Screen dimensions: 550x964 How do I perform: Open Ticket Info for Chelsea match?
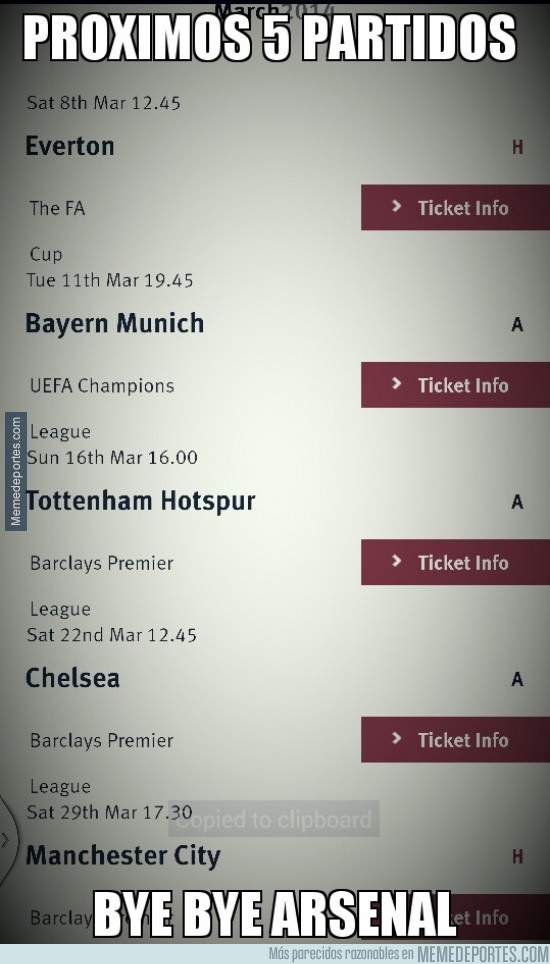[455, 740]
